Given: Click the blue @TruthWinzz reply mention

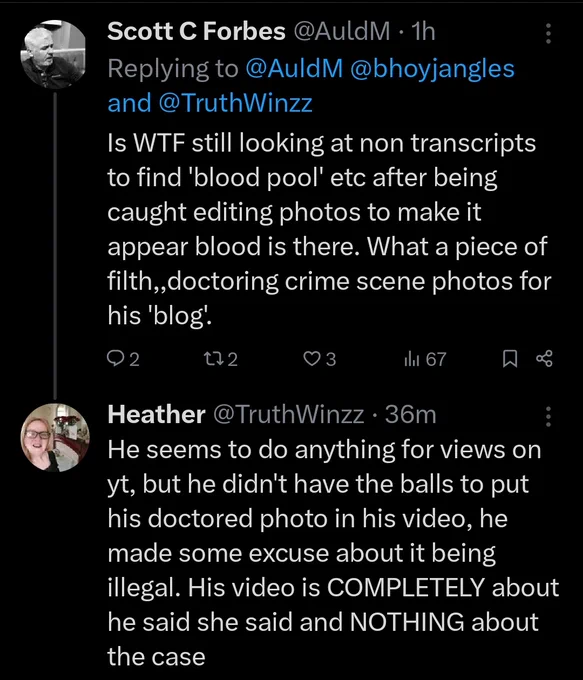Looking at the screenshot, I should click(236, 103).
